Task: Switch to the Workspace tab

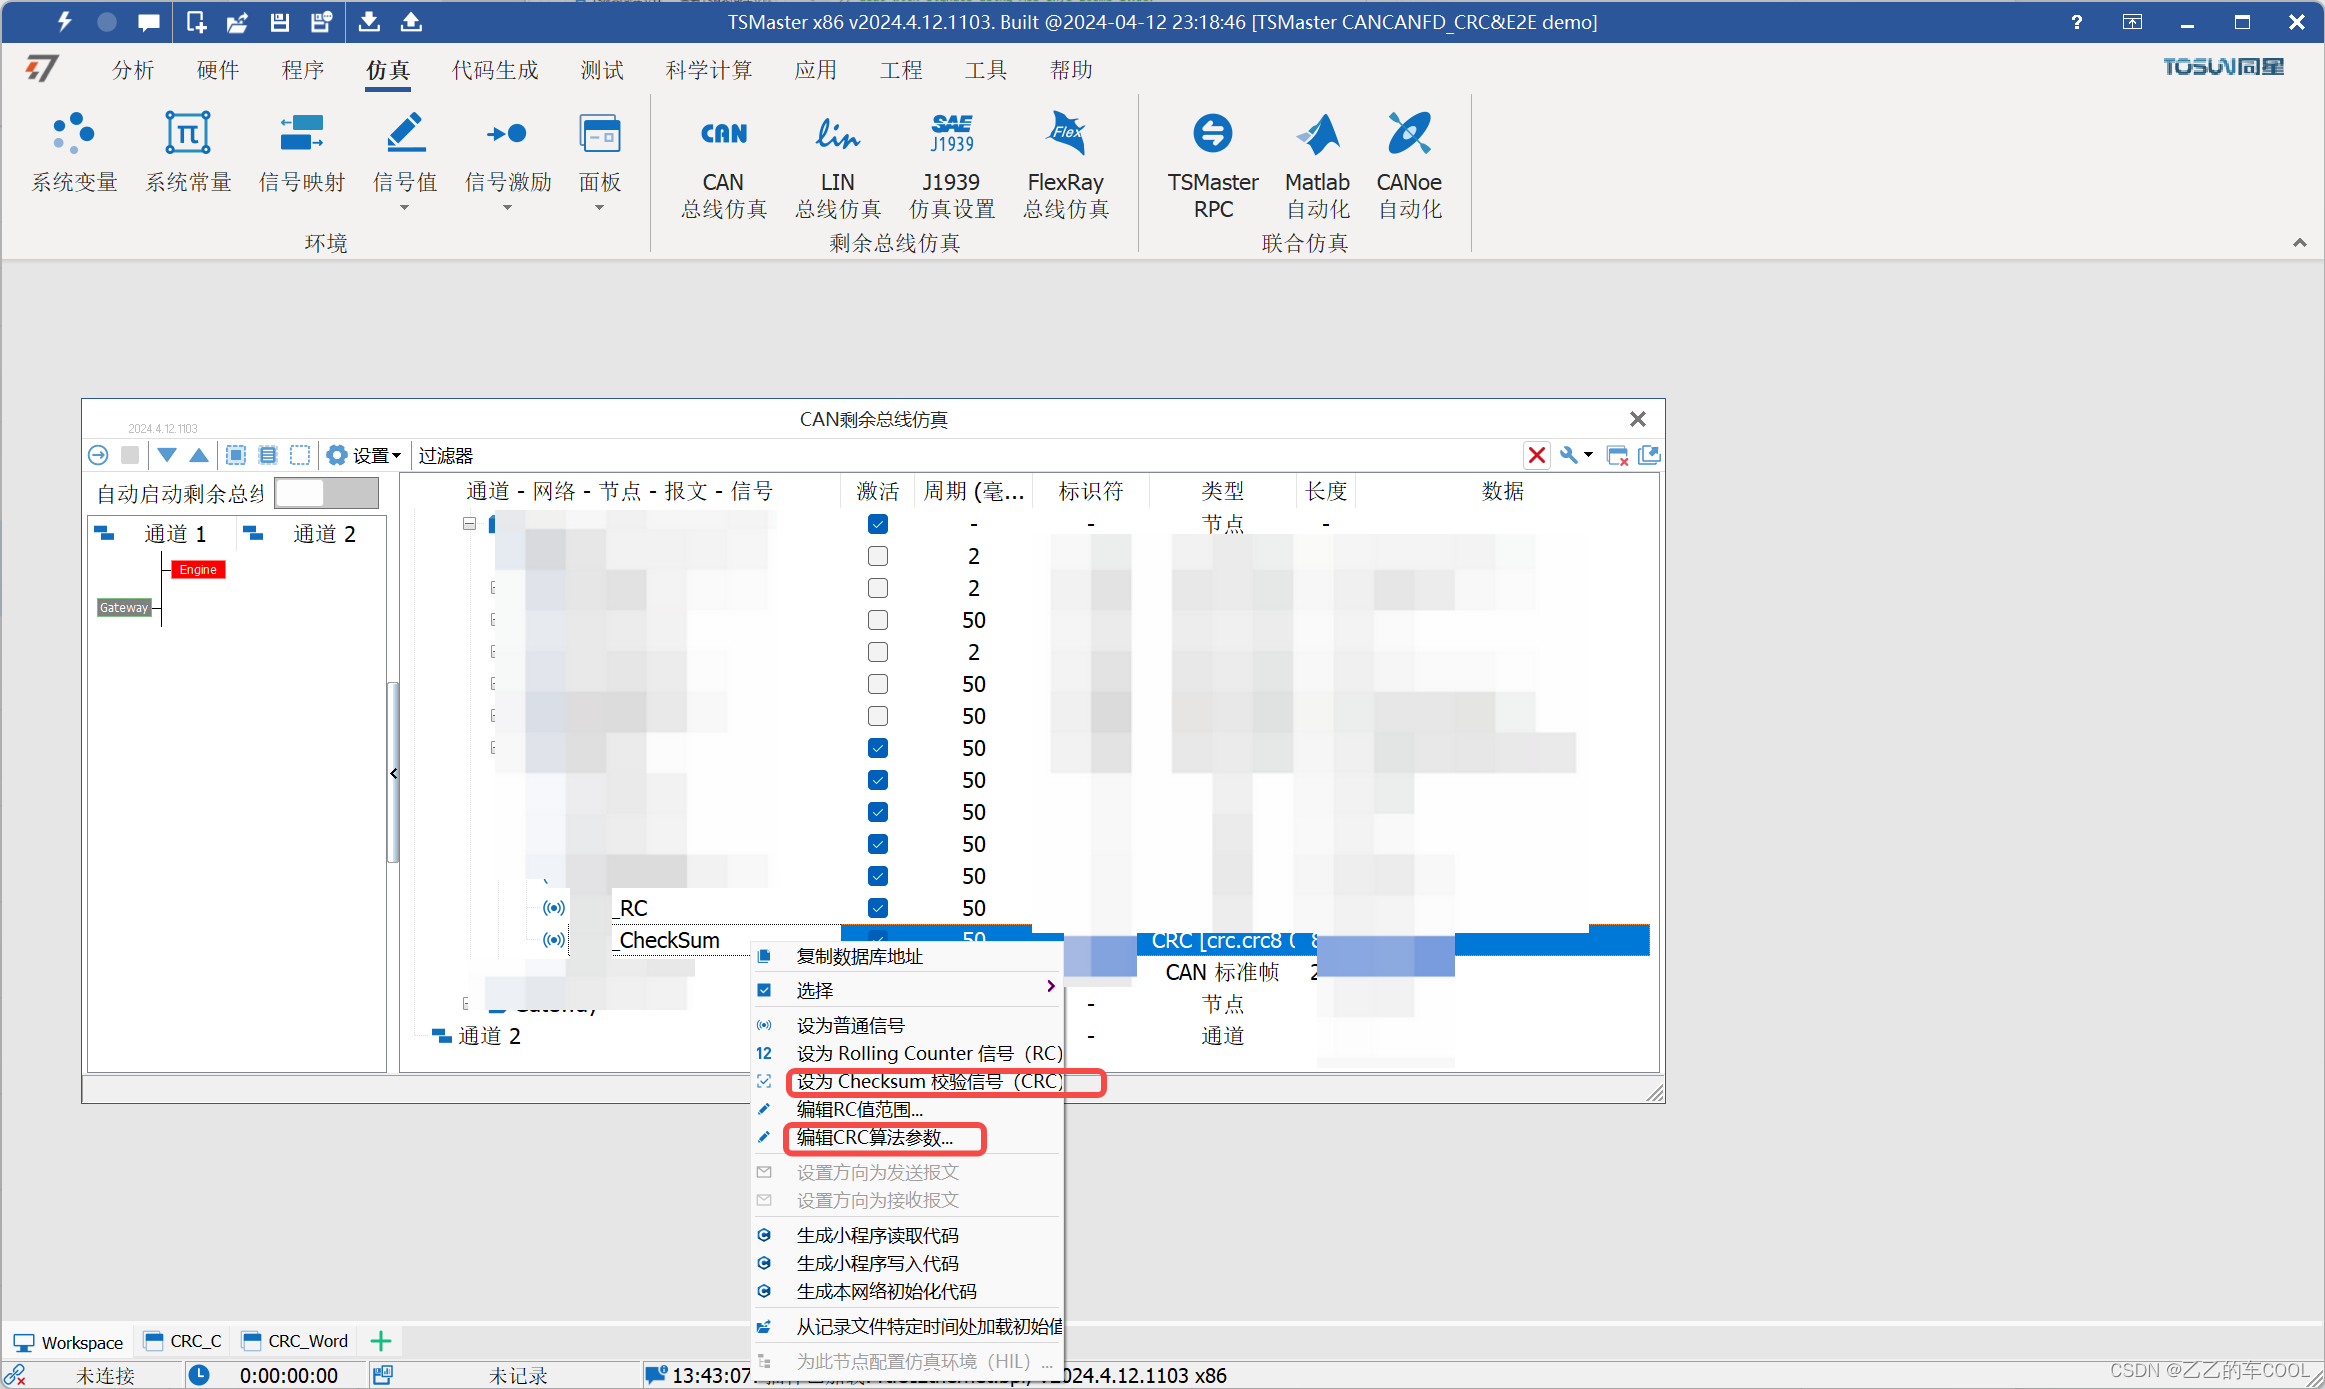Action: pos(68,1342)
